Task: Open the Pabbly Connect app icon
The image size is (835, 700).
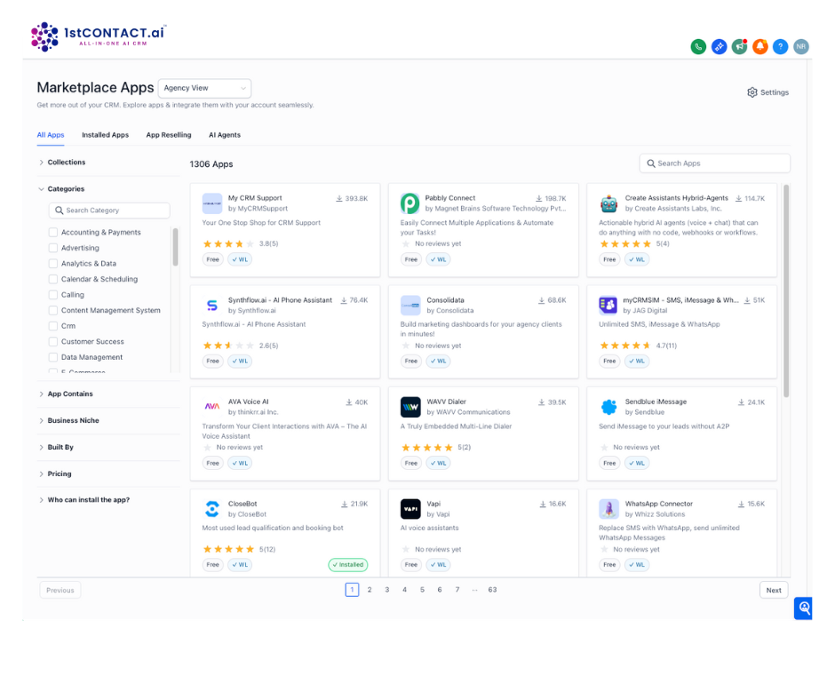Action: point(410,203)
